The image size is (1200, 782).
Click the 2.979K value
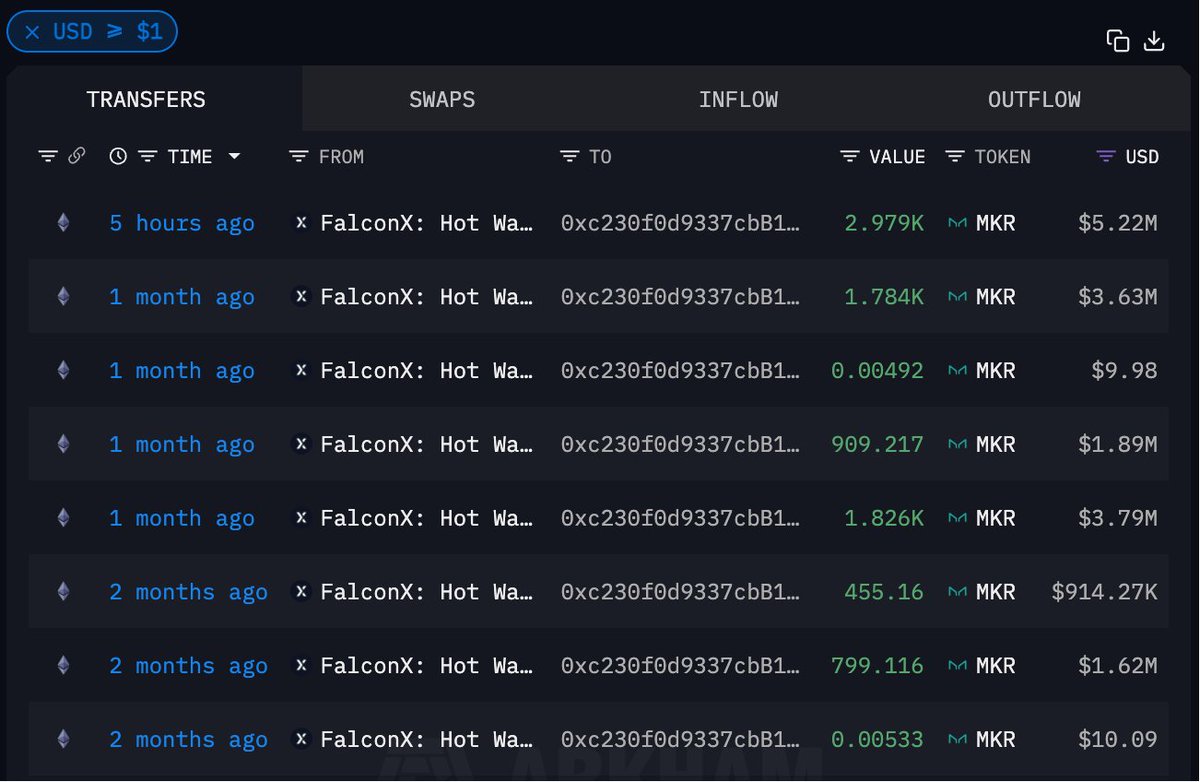coord(884,223)
